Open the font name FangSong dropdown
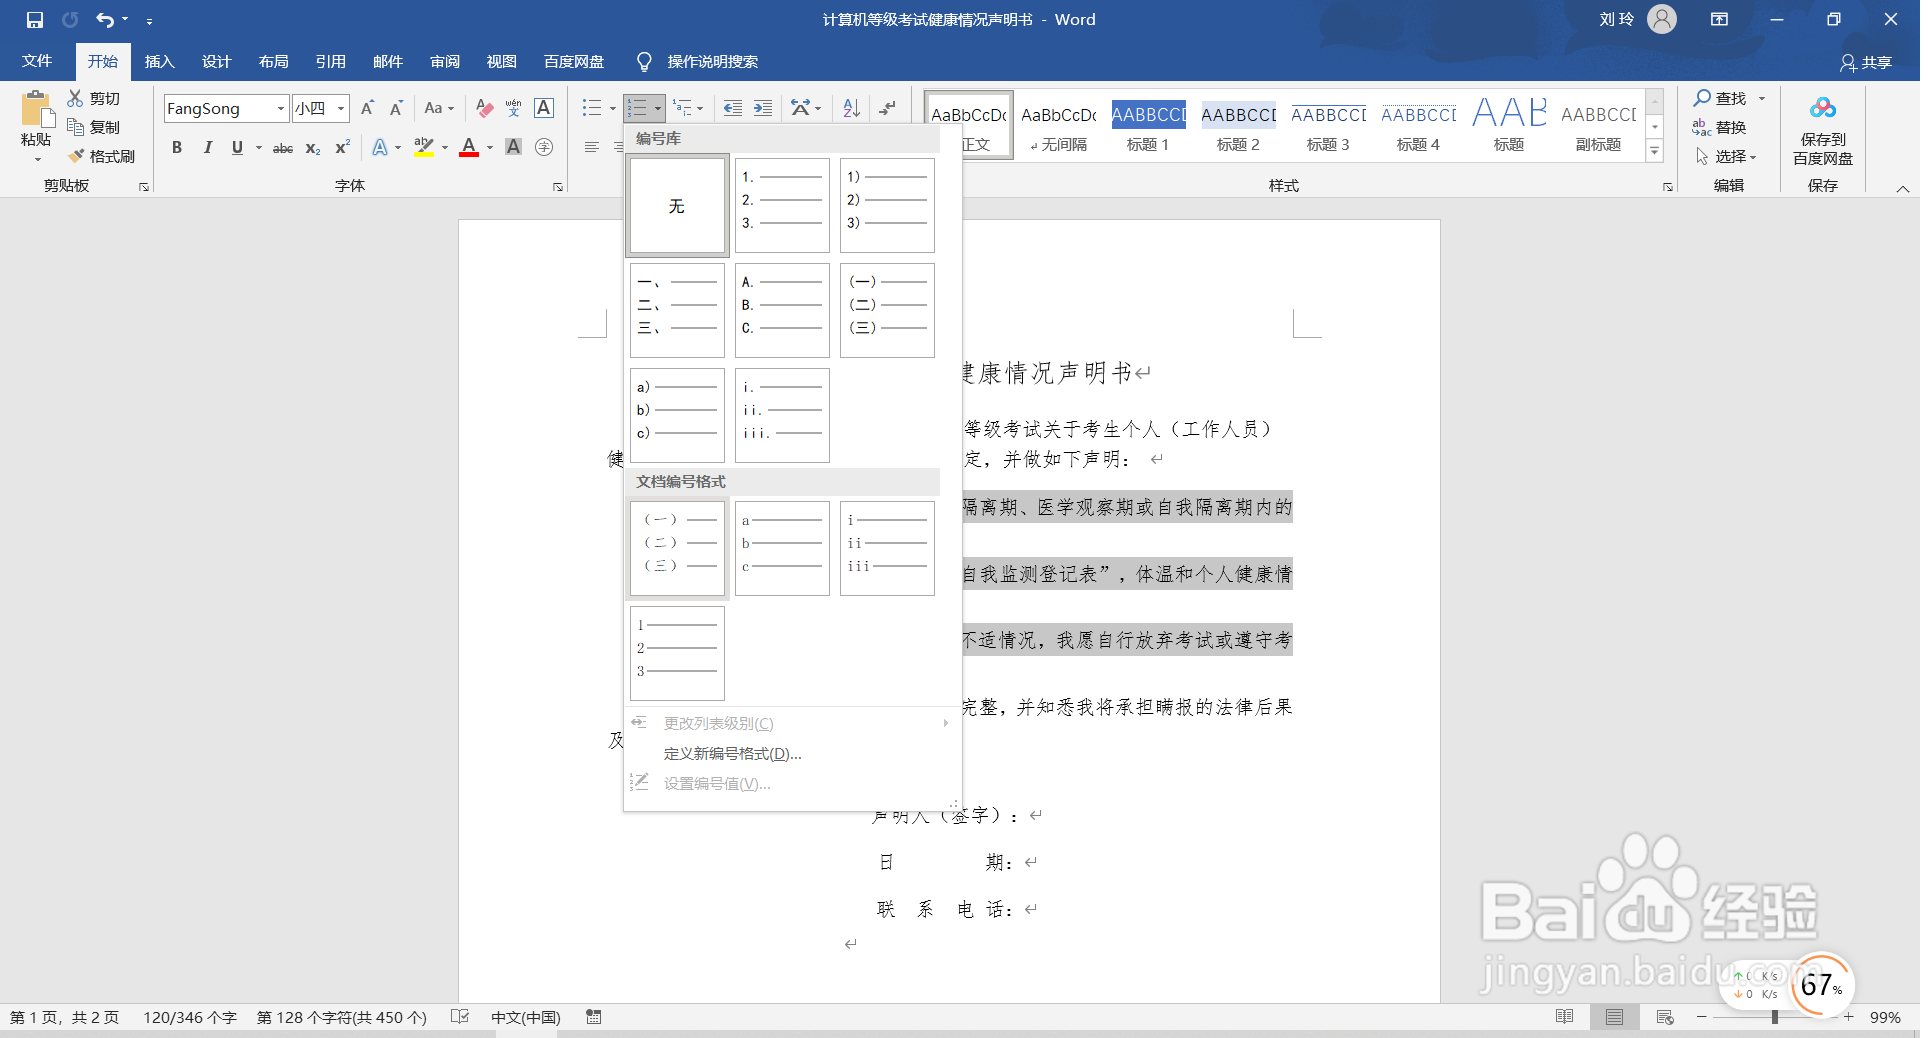Viewport: 1928px width, 1038px height. pos(281,108)
